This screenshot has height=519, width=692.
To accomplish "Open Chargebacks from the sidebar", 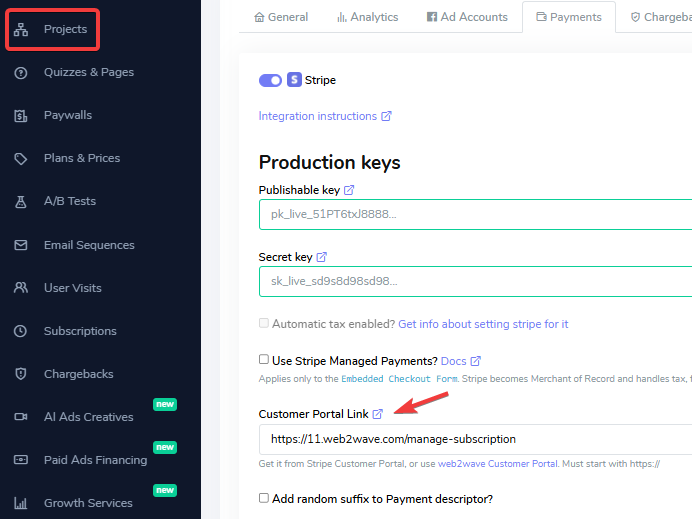I will 79,374.
